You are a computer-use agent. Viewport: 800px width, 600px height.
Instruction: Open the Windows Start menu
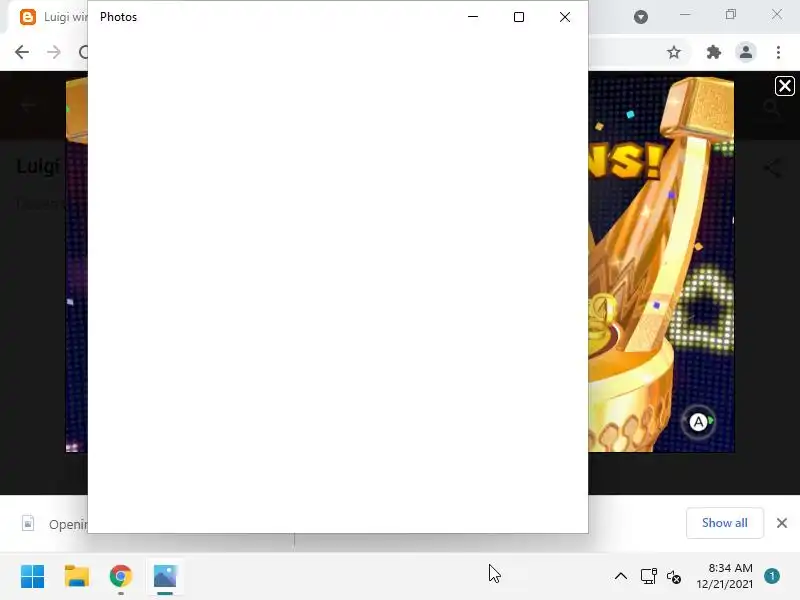point(32,577)
